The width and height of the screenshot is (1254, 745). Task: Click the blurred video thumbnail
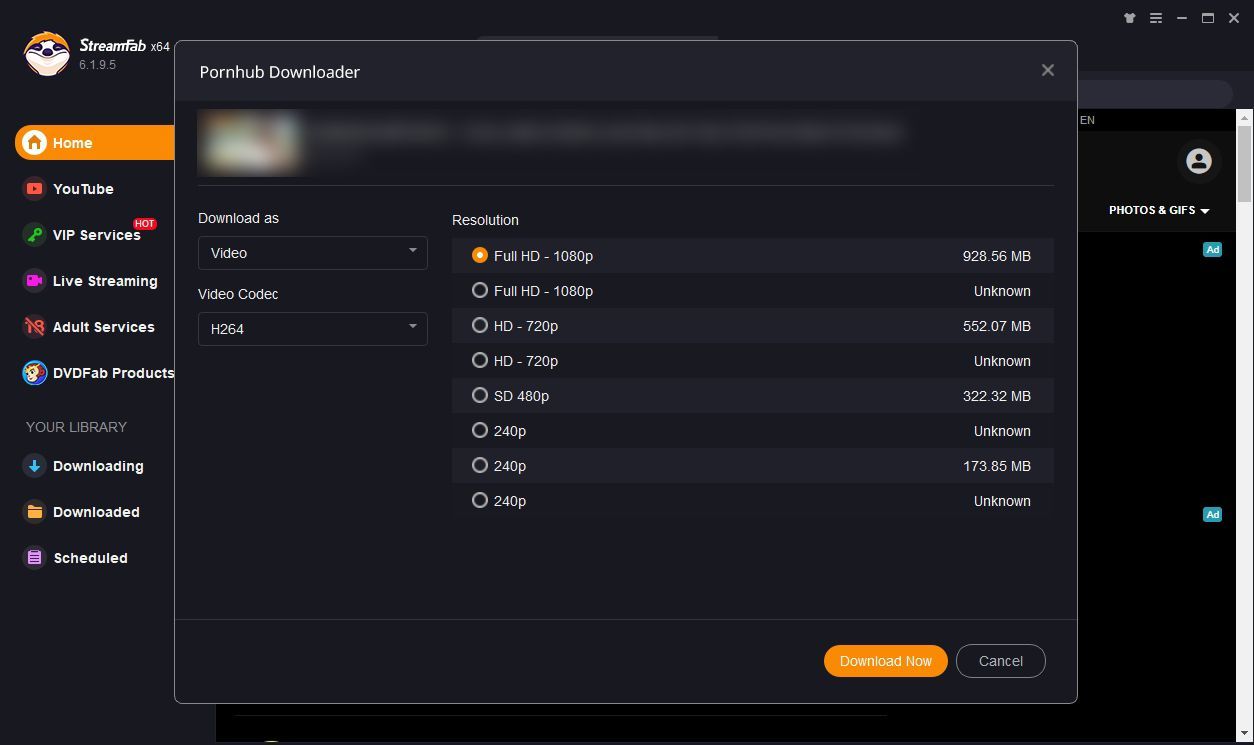click(250, 142)
